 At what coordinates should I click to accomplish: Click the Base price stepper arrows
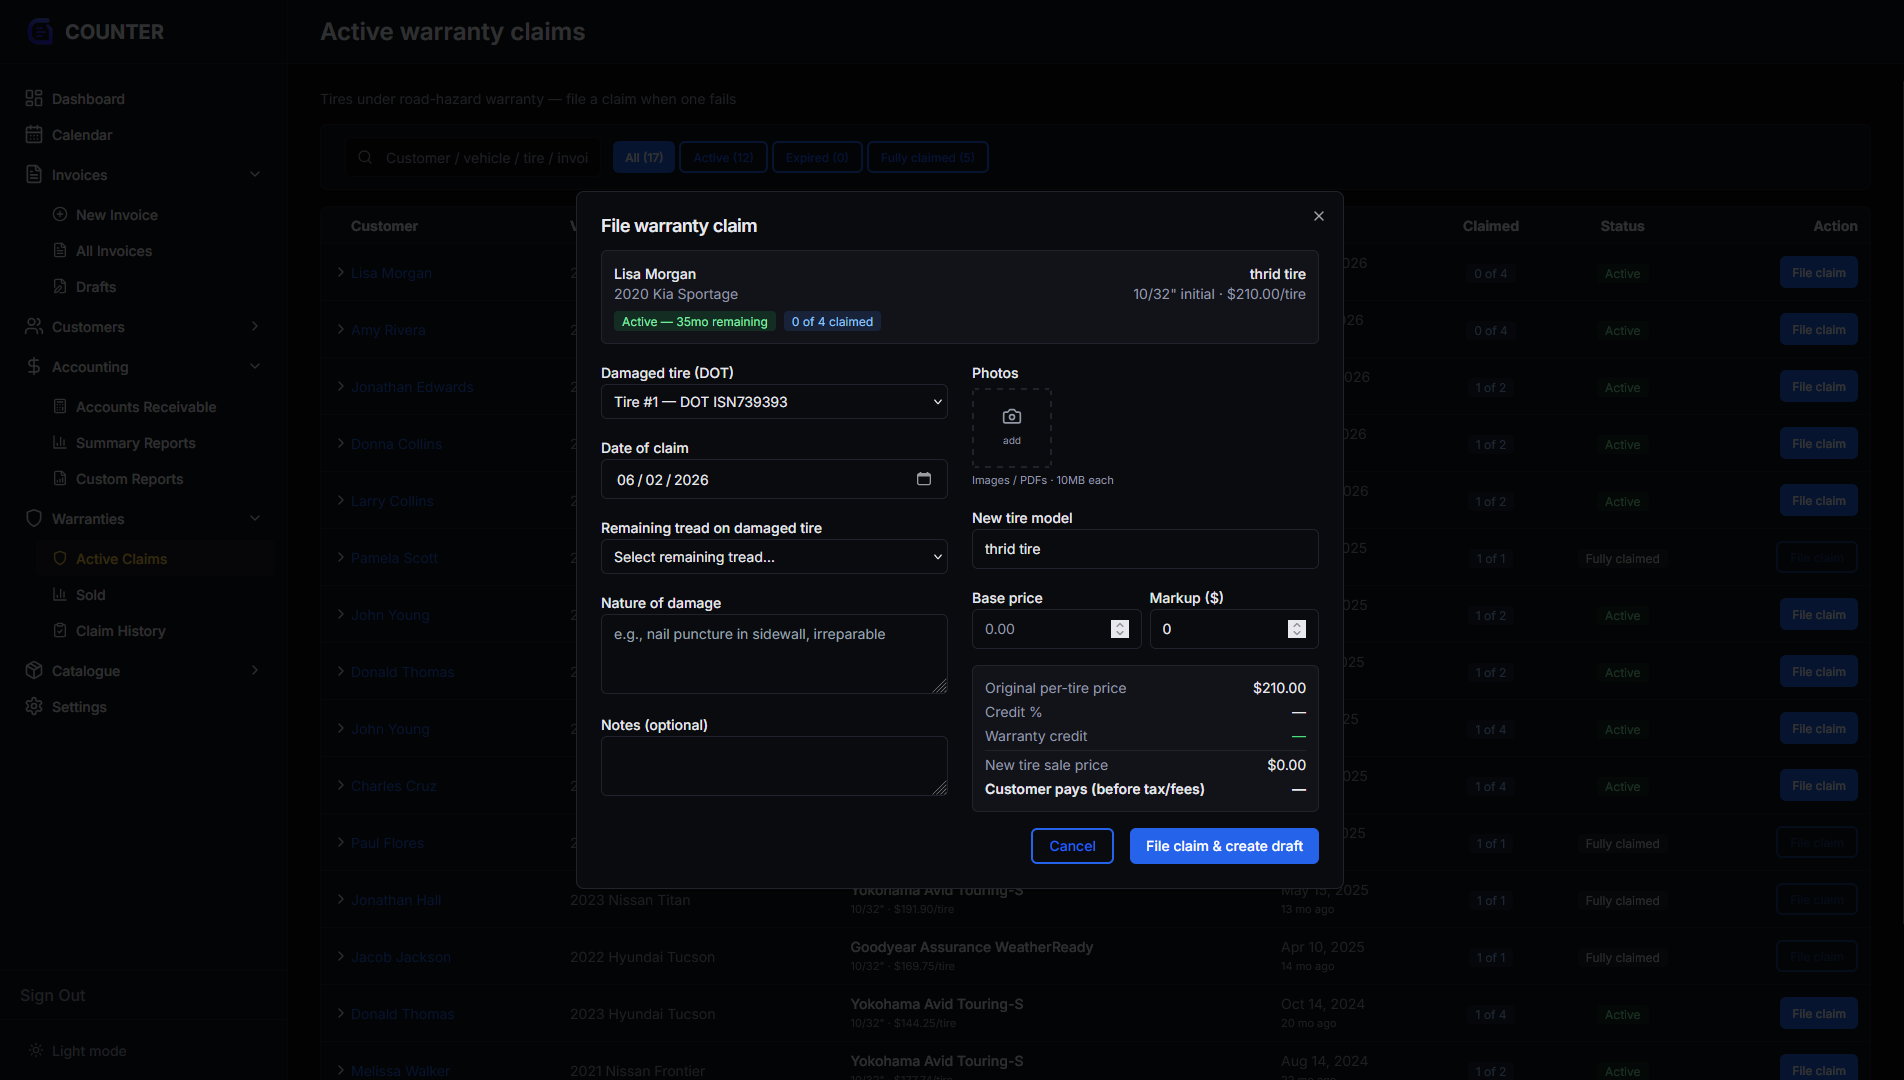pyautogui.click(x=1120, y=629)
